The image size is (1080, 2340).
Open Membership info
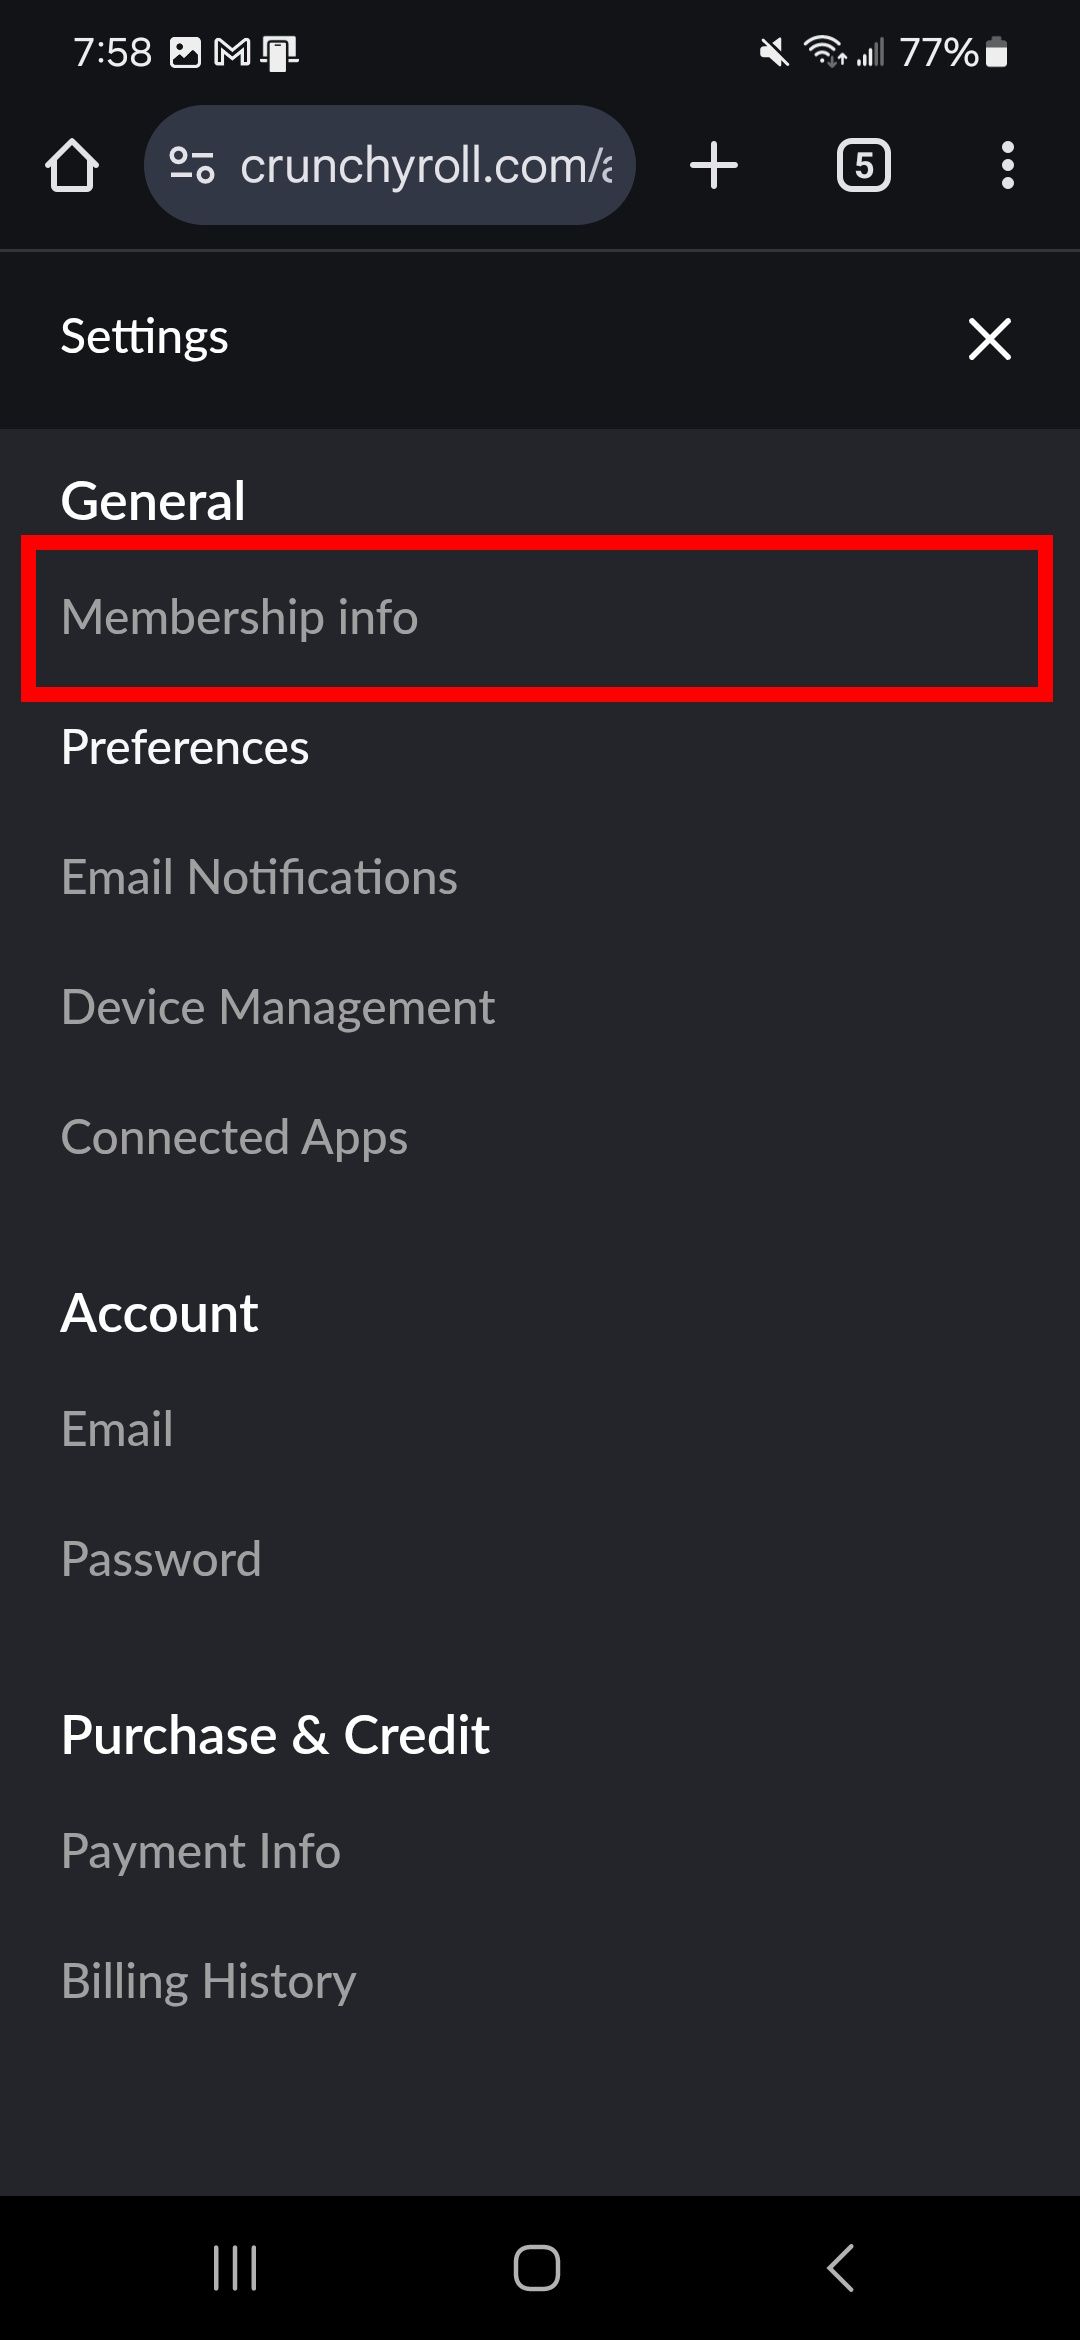click(240, 617)
